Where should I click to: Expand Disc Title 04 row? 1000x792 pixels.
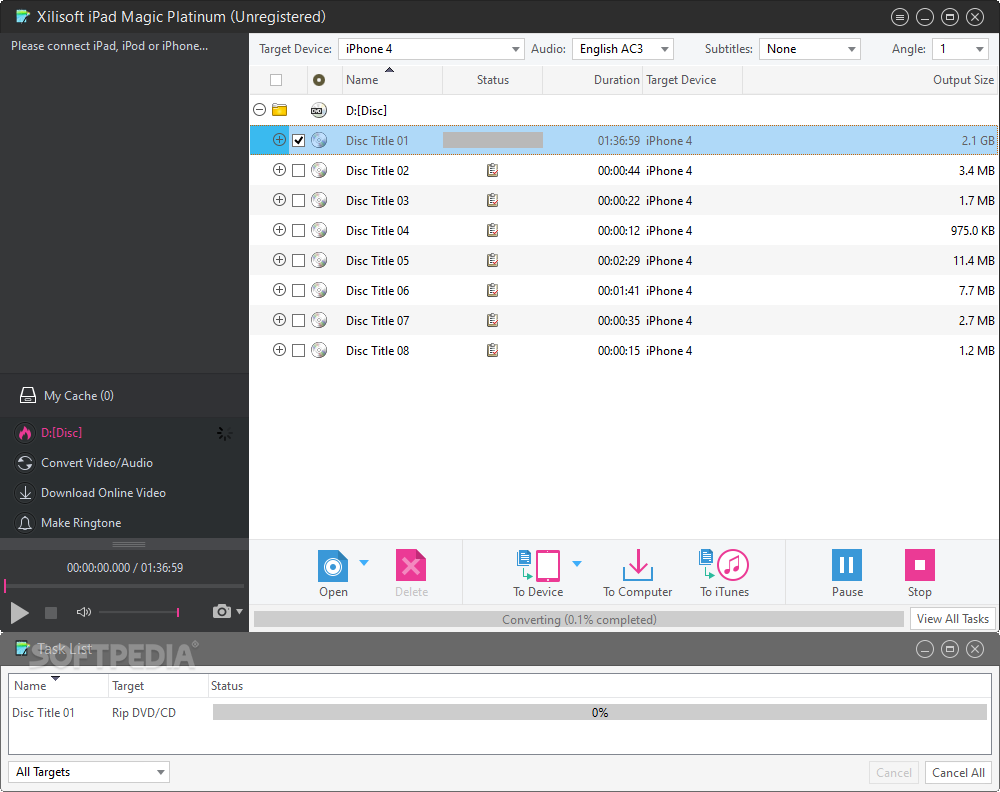279,230
